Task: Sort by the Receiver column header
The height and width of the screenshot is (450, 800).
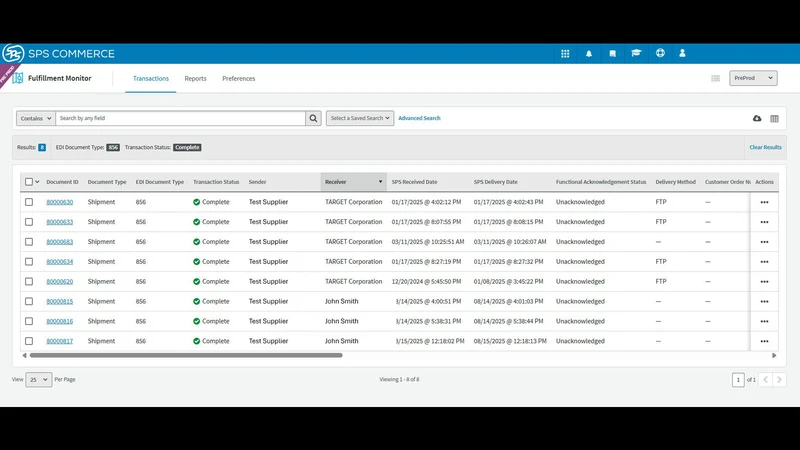Action: pos(353,182)
